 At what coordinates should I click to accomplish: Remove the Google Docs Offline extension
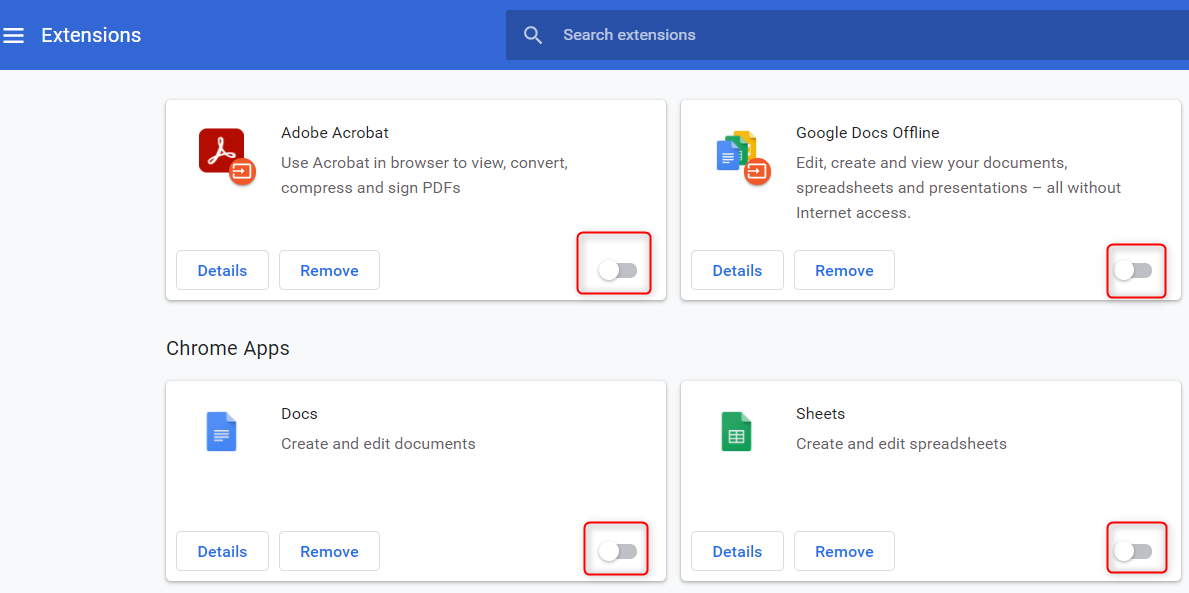point(844,270)
